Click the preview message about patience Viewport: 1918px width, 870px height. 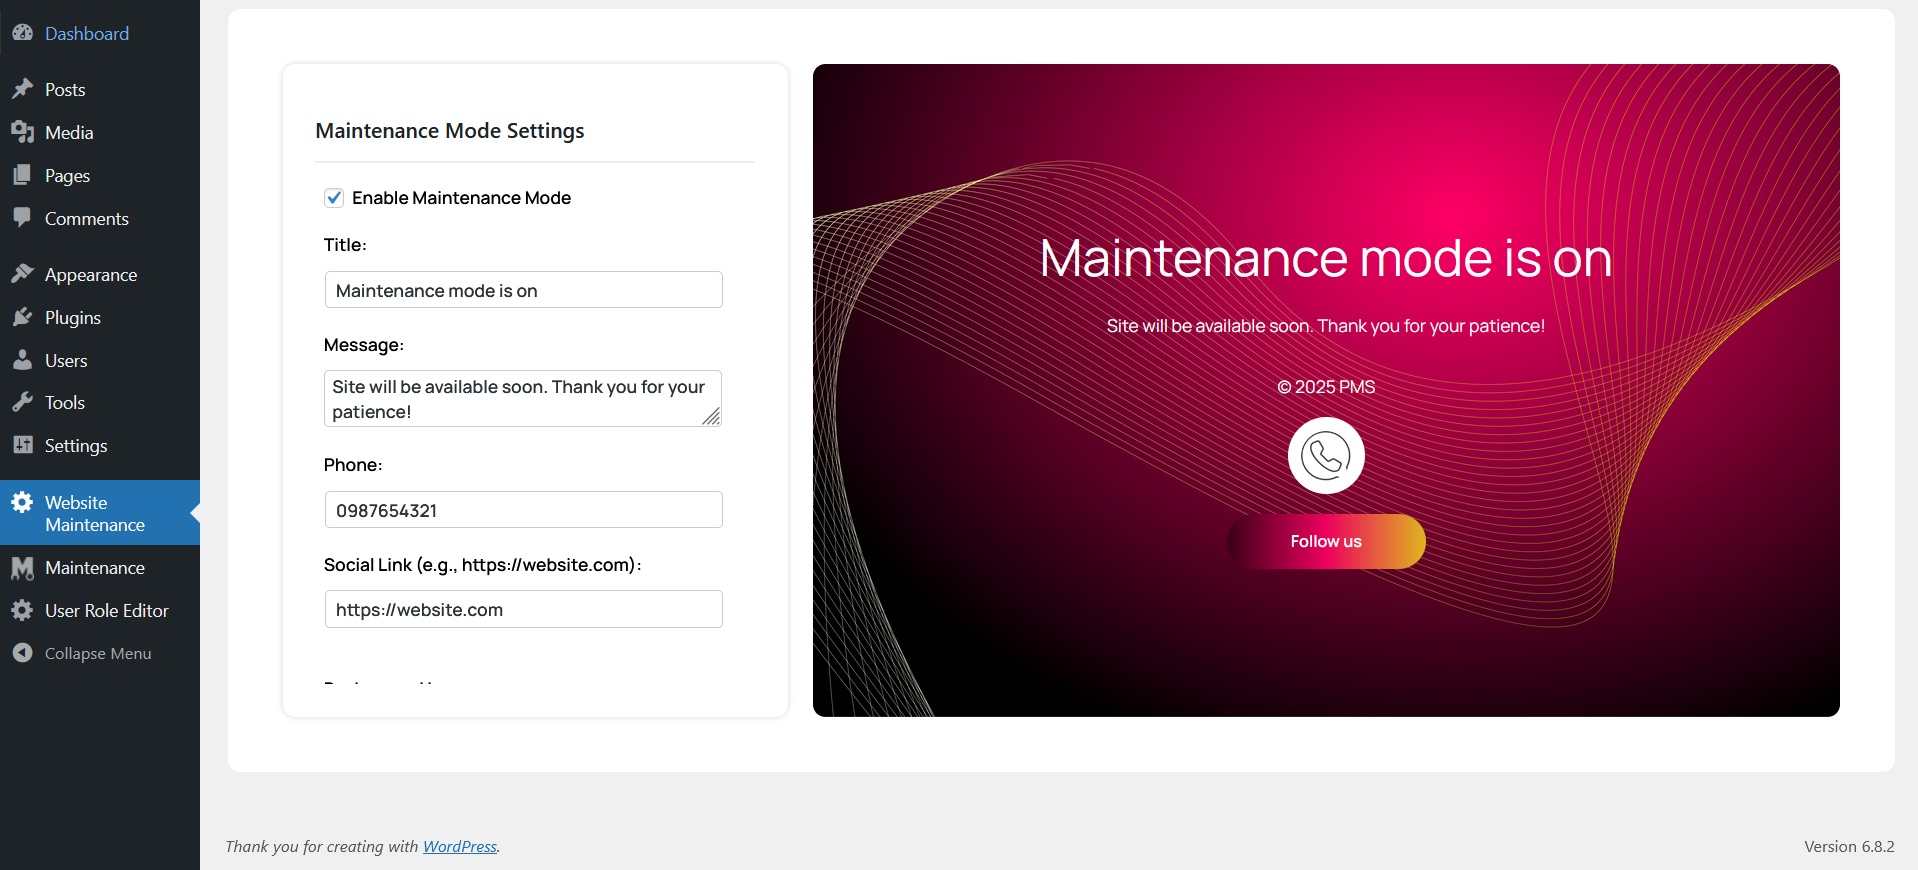click(1326, 326)
